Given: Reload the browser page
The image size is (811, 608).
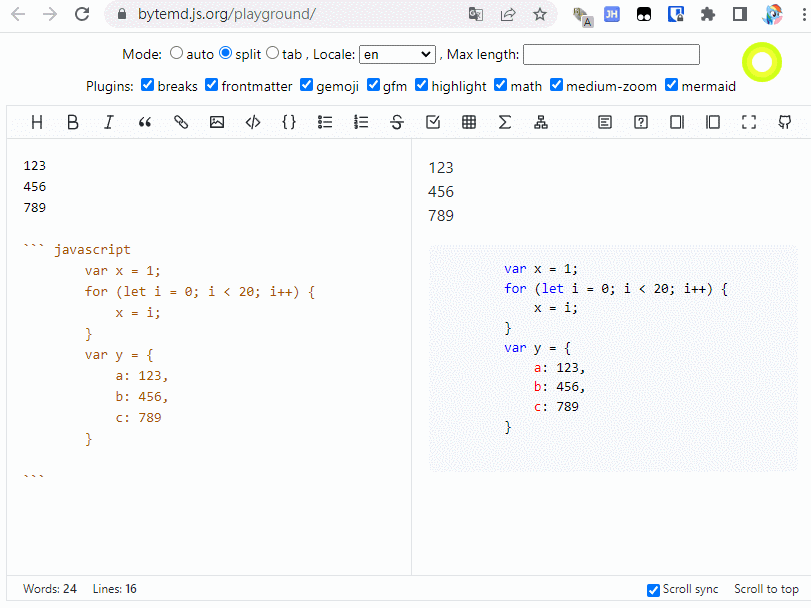Looking at the screenshot, I should 82,14.
